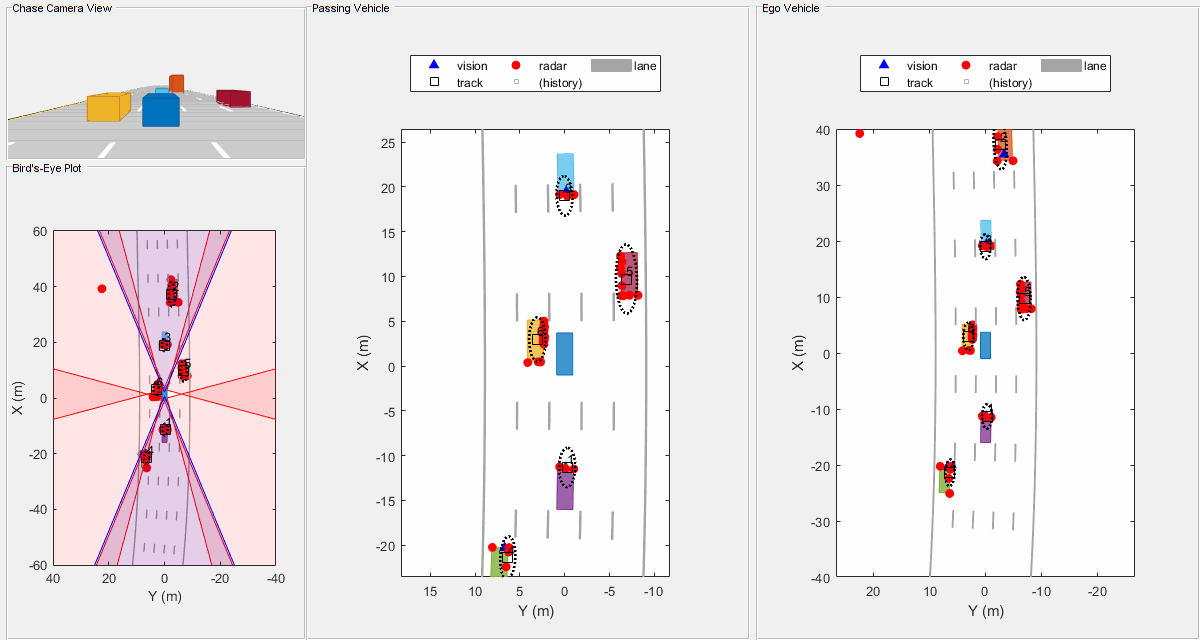Click the yellow vehicle box in Chase Camera View
1200x640 pixels.
click(108, 107)
